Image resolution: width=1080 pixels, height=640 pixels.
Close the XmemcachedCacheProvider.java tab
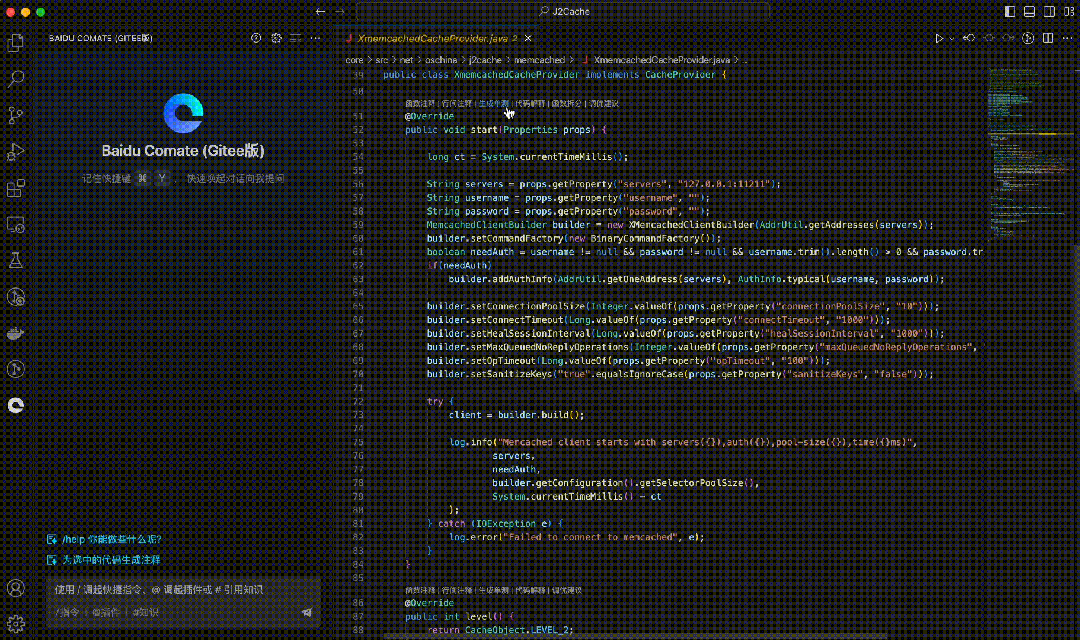click(528, 39)
